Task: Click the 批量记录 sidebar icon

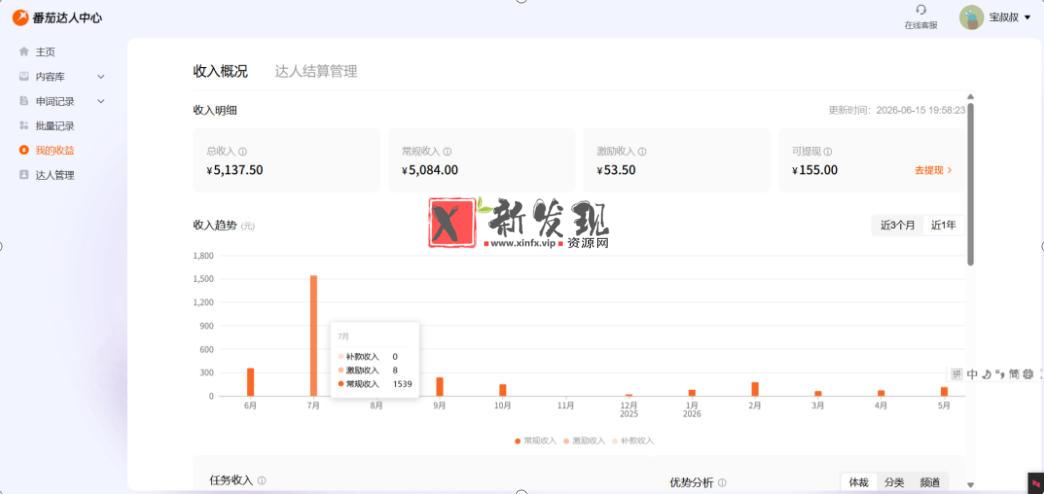Action: (24, 126)
